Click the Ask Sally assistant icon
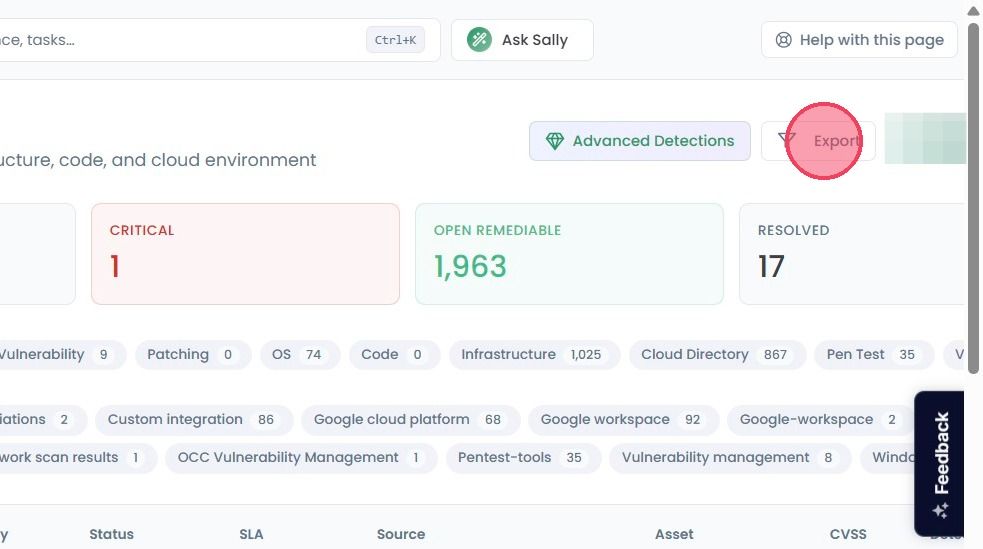Image resolution: width=983 pixels, height=549 pixels. (x=479, y=40)
